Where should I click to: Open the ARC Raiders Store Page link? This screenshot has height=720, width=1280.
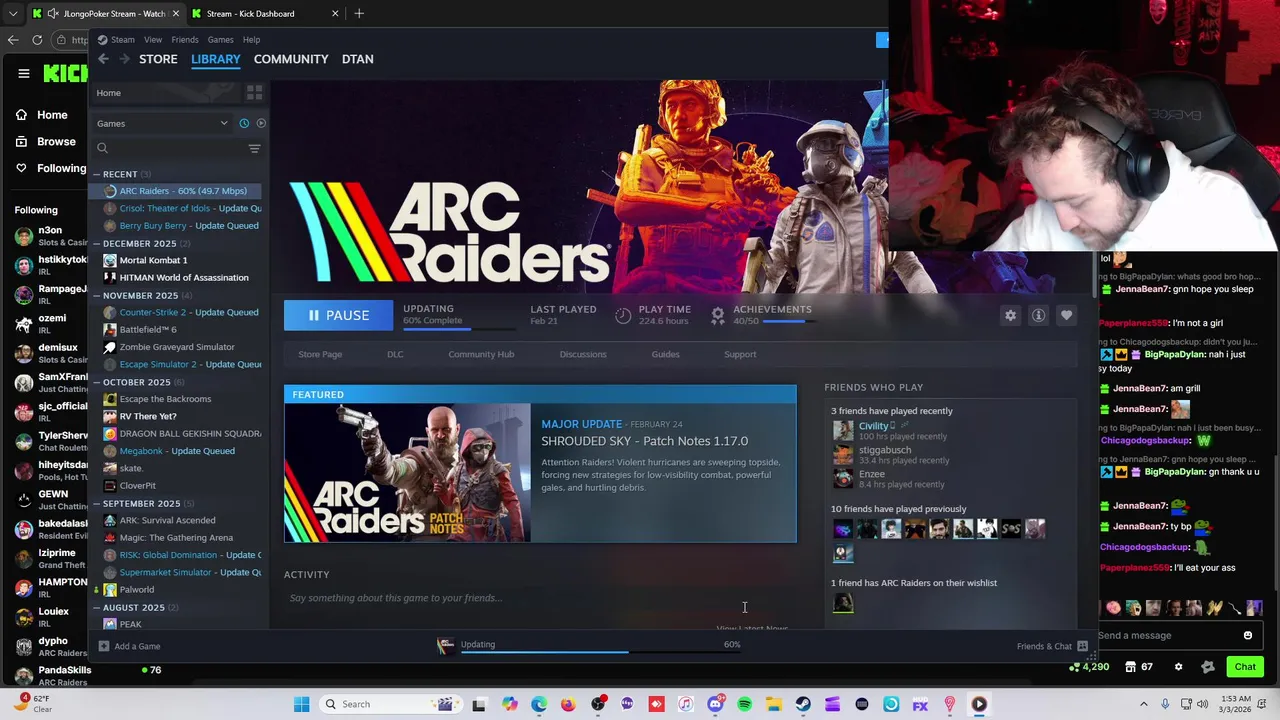(x=320, y=354)
